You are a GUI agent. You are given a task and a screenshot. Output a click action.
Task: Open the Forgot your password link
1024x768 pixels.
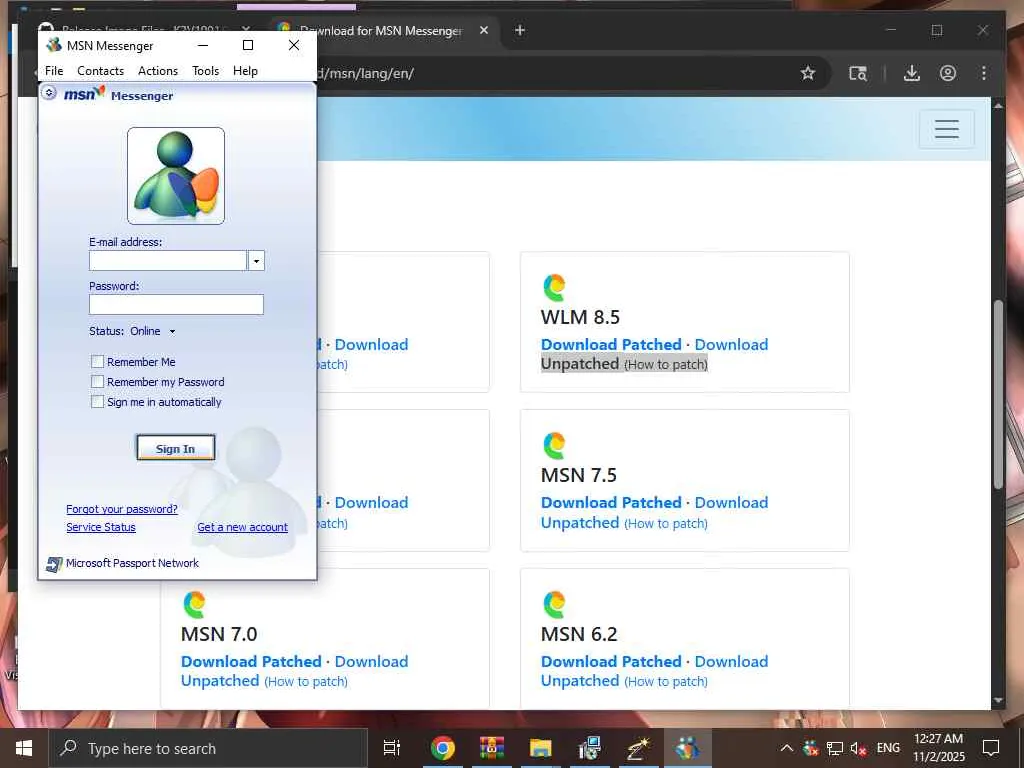pyautogui.click(x=122, y=509)
